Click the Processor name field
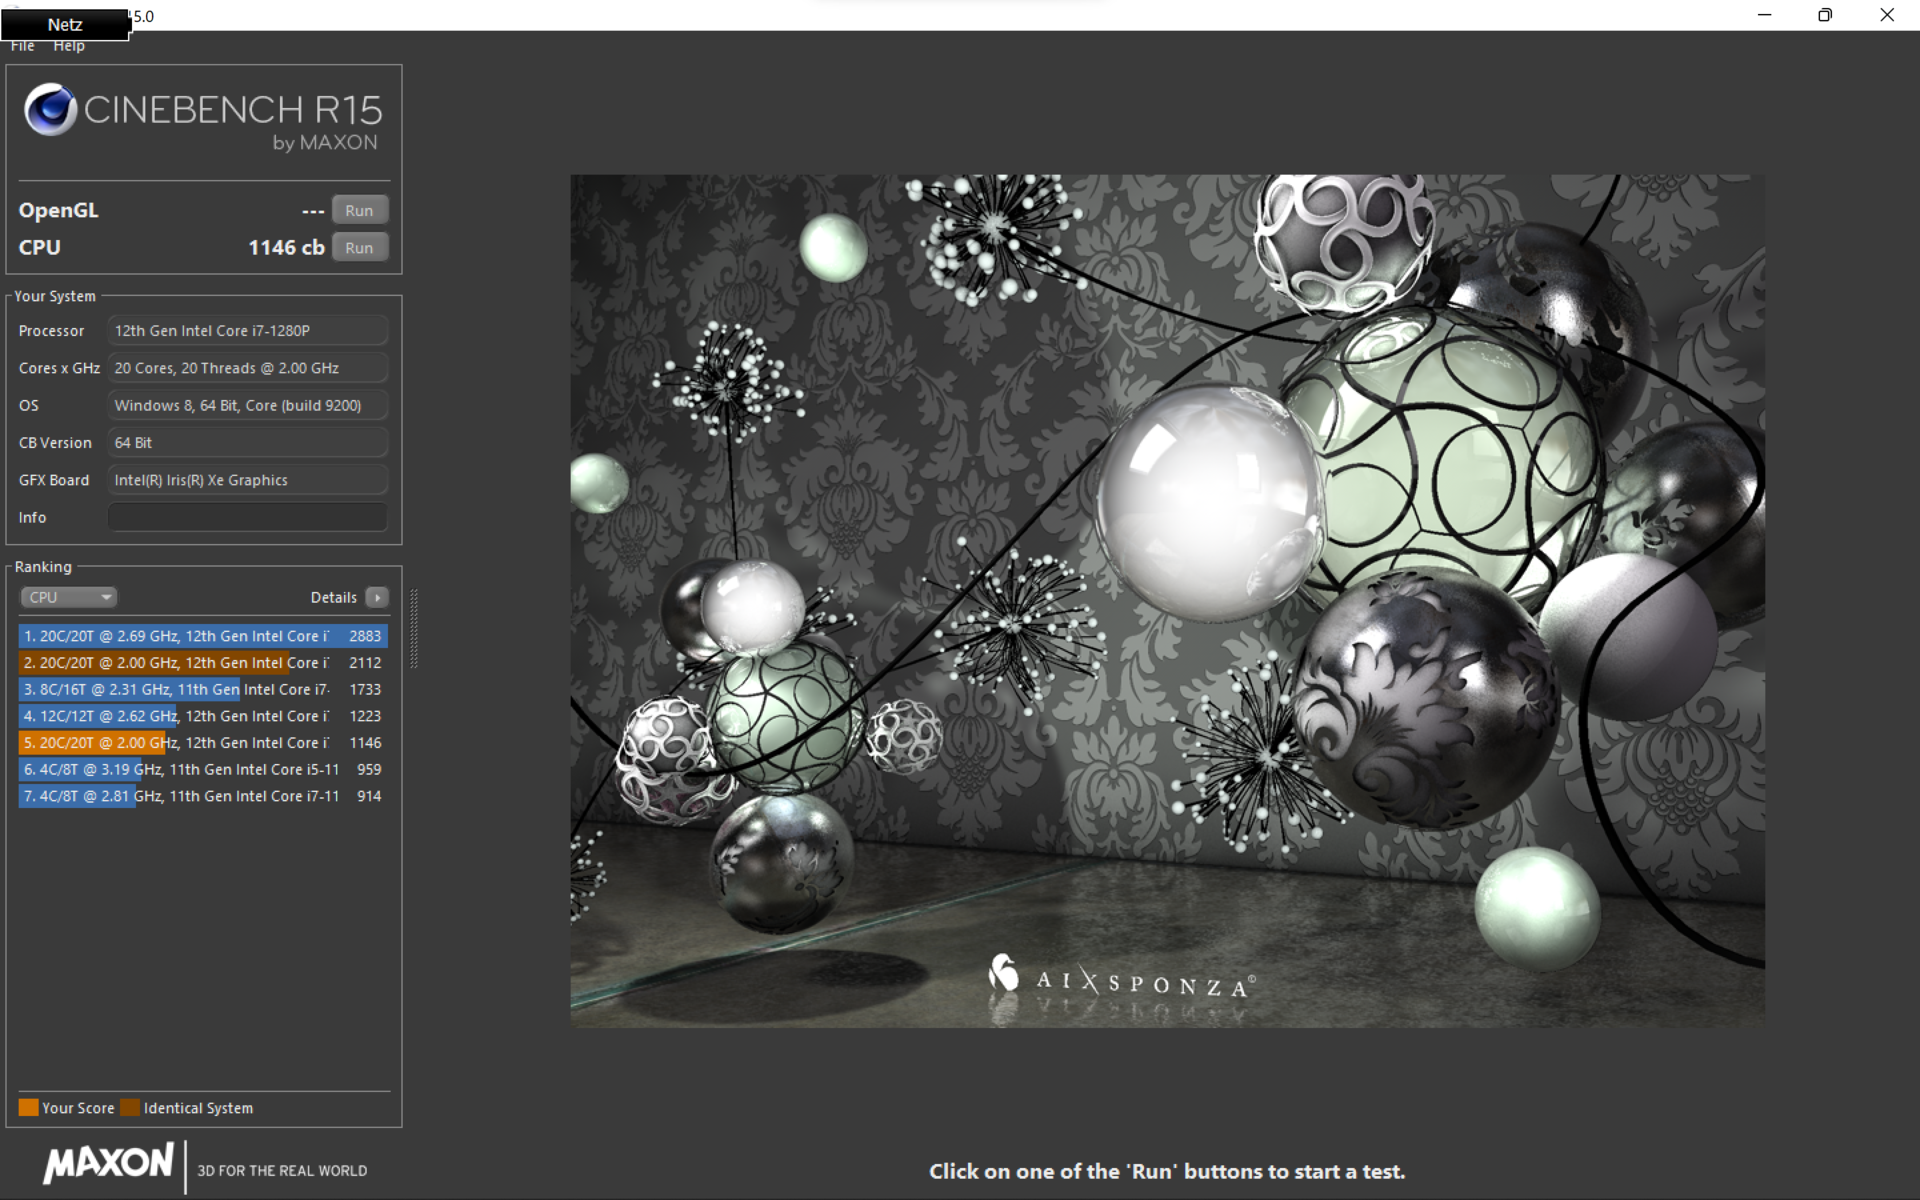Image resolution: width=1920 pixels, height=1200 pixels. coord(247,331)
